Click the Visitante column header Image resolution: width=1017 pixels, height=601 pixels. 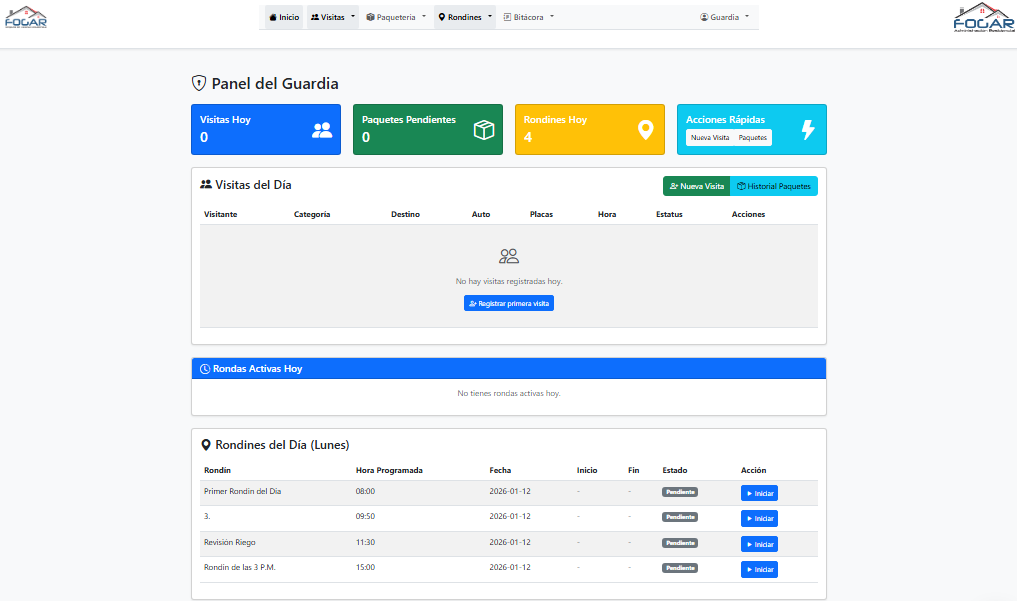click(x=221, y=215)
